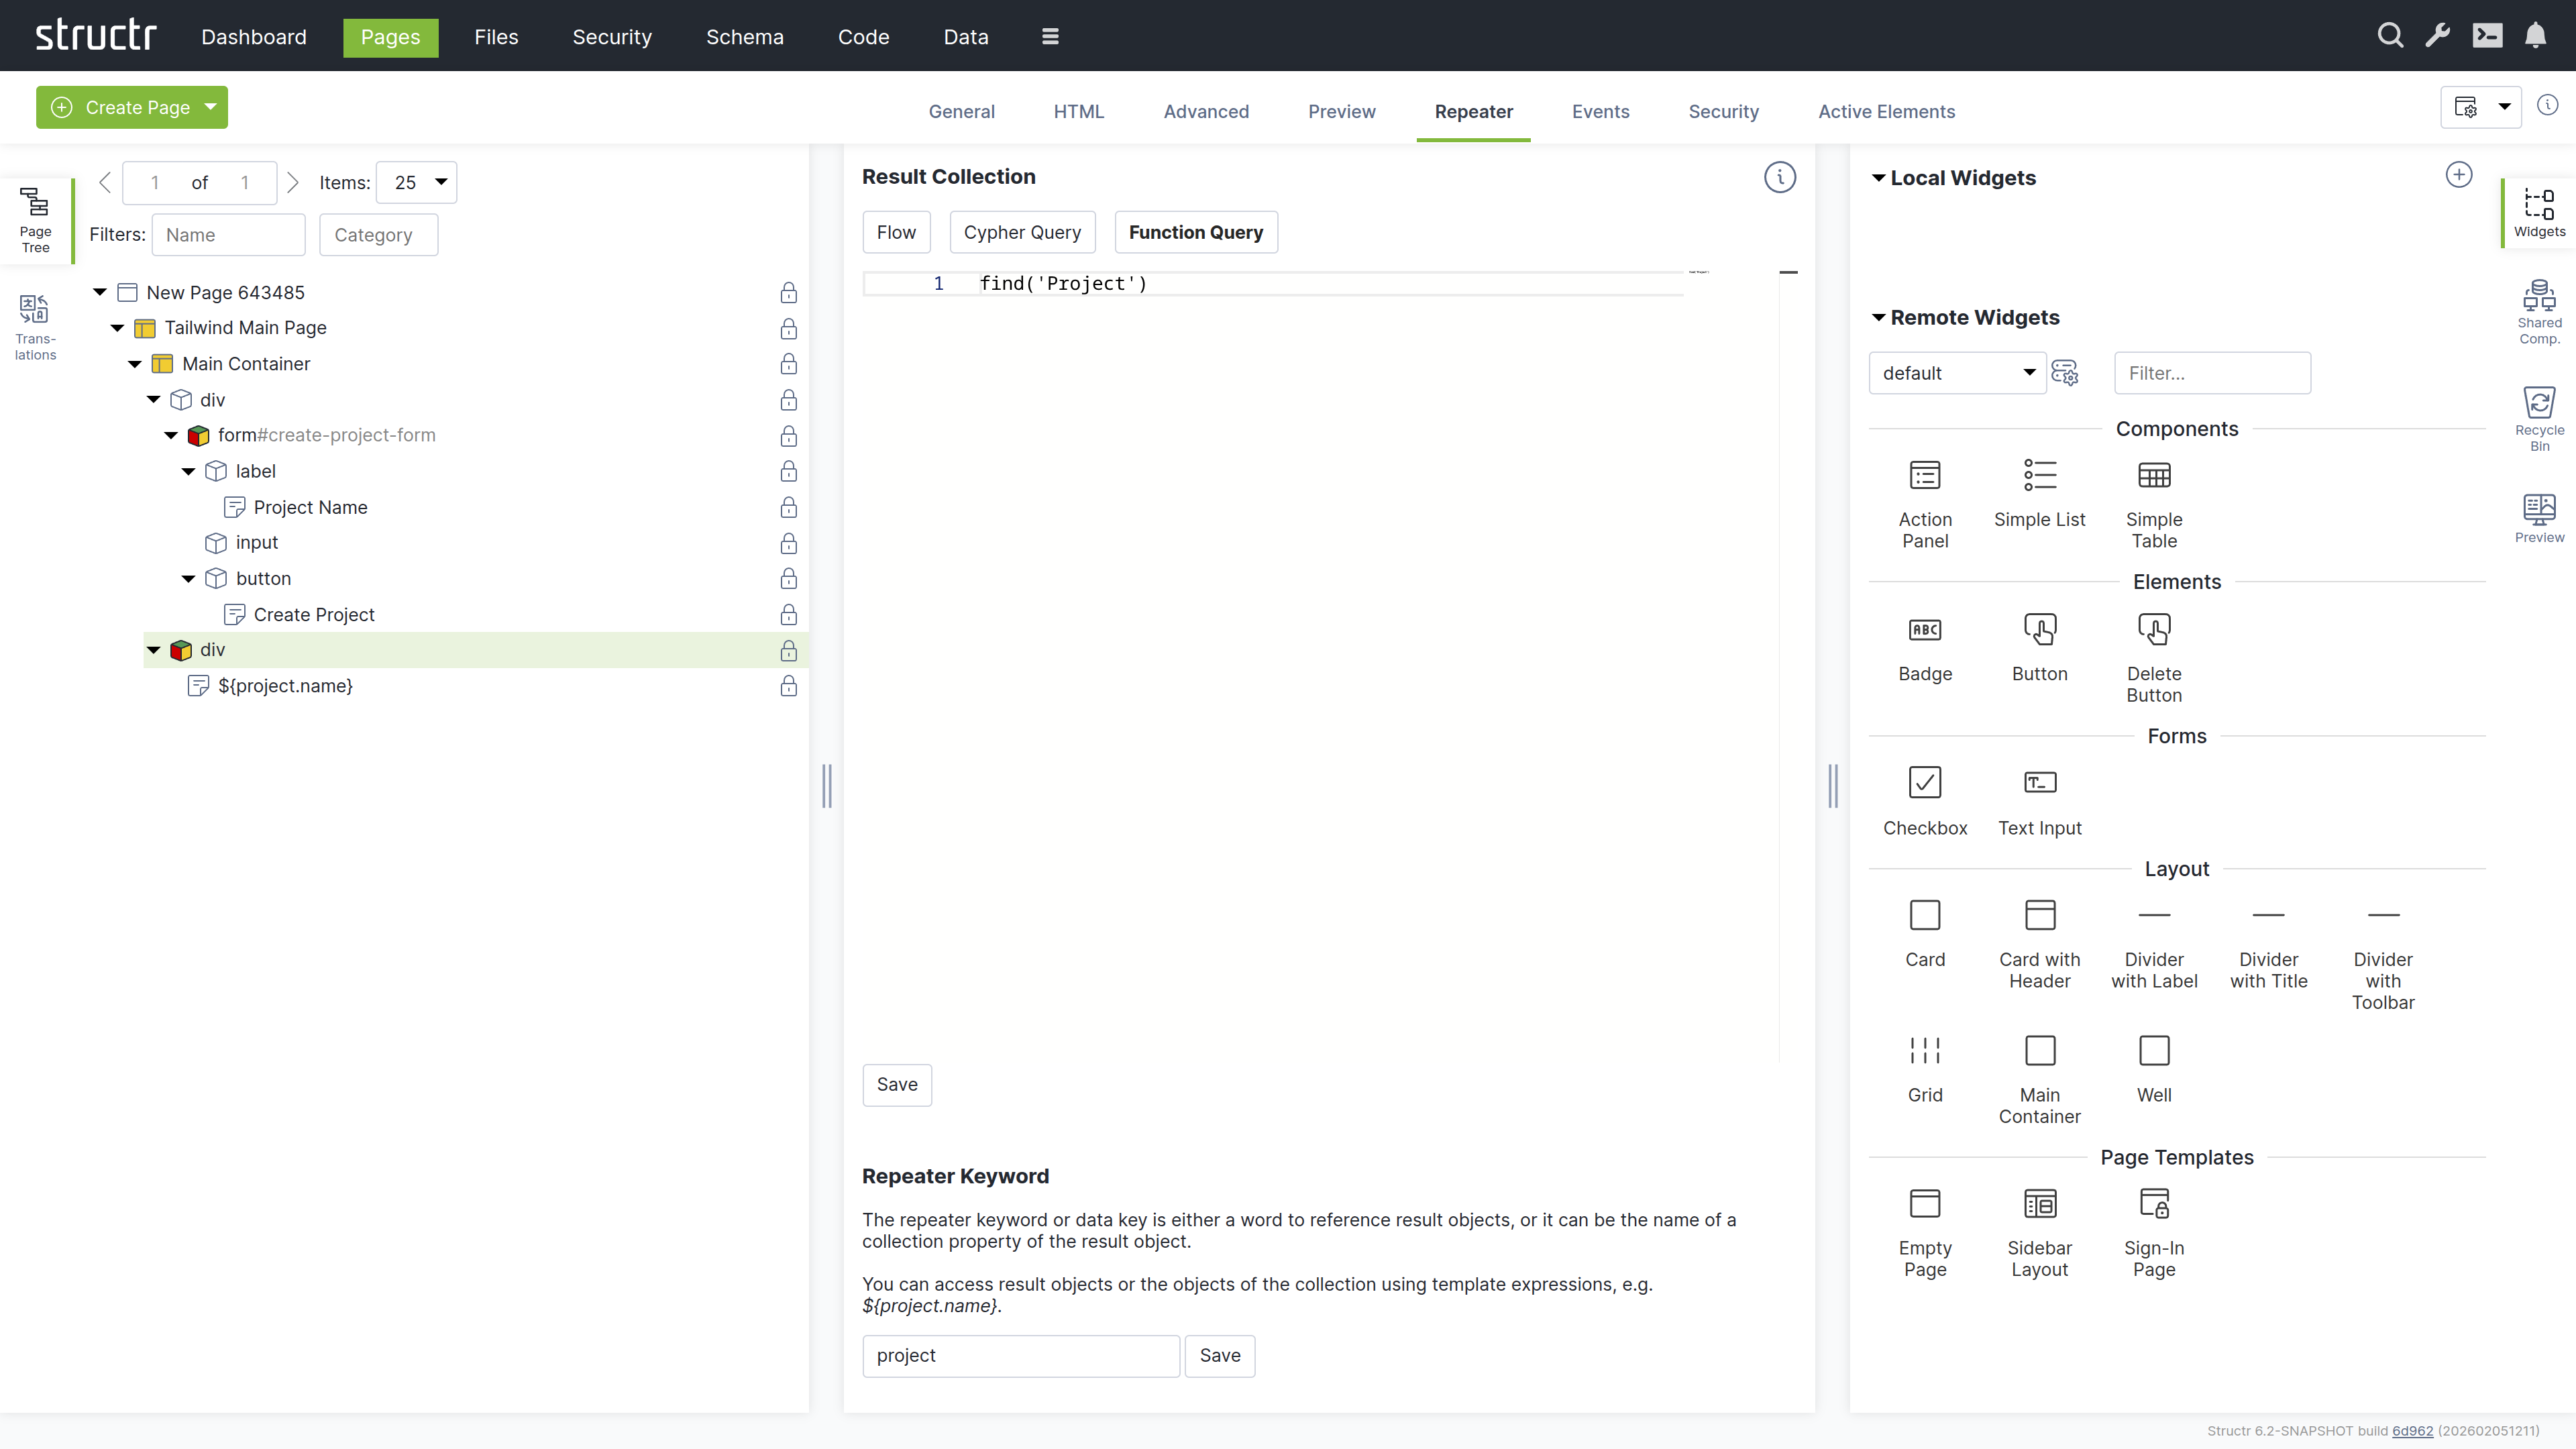Collapse the Main Container tree item
Viewport: 2576px width, 1449px height.
click(135, 364)
